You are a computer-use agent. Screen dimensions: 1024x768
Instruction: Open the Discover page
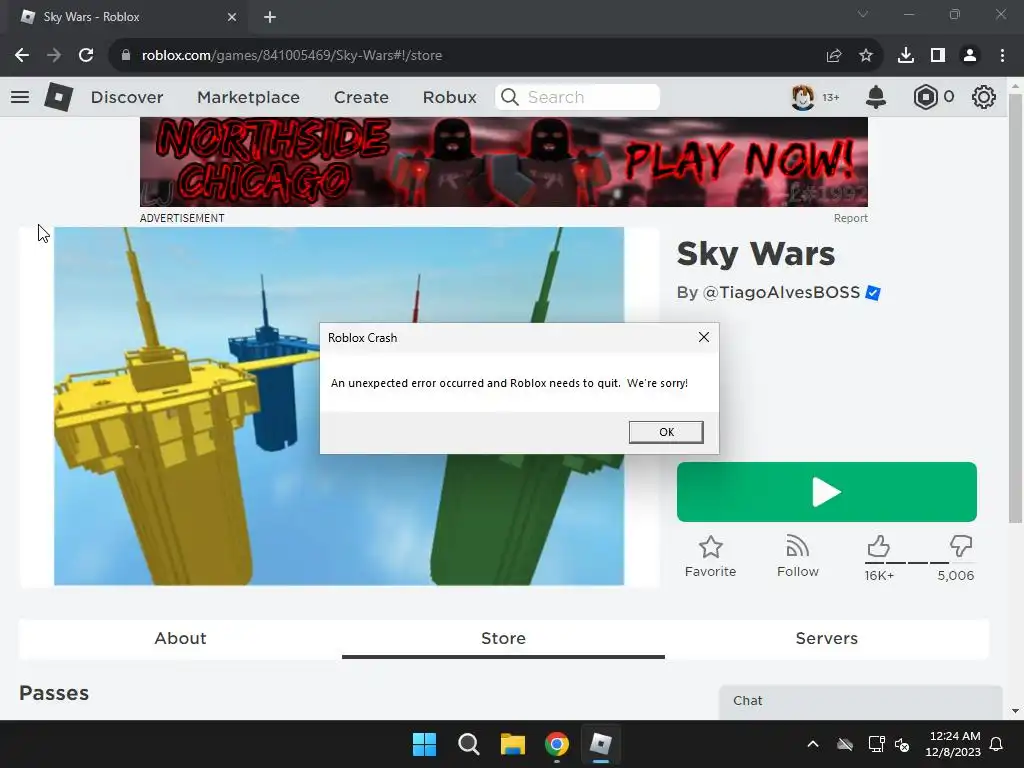point(127,97)
